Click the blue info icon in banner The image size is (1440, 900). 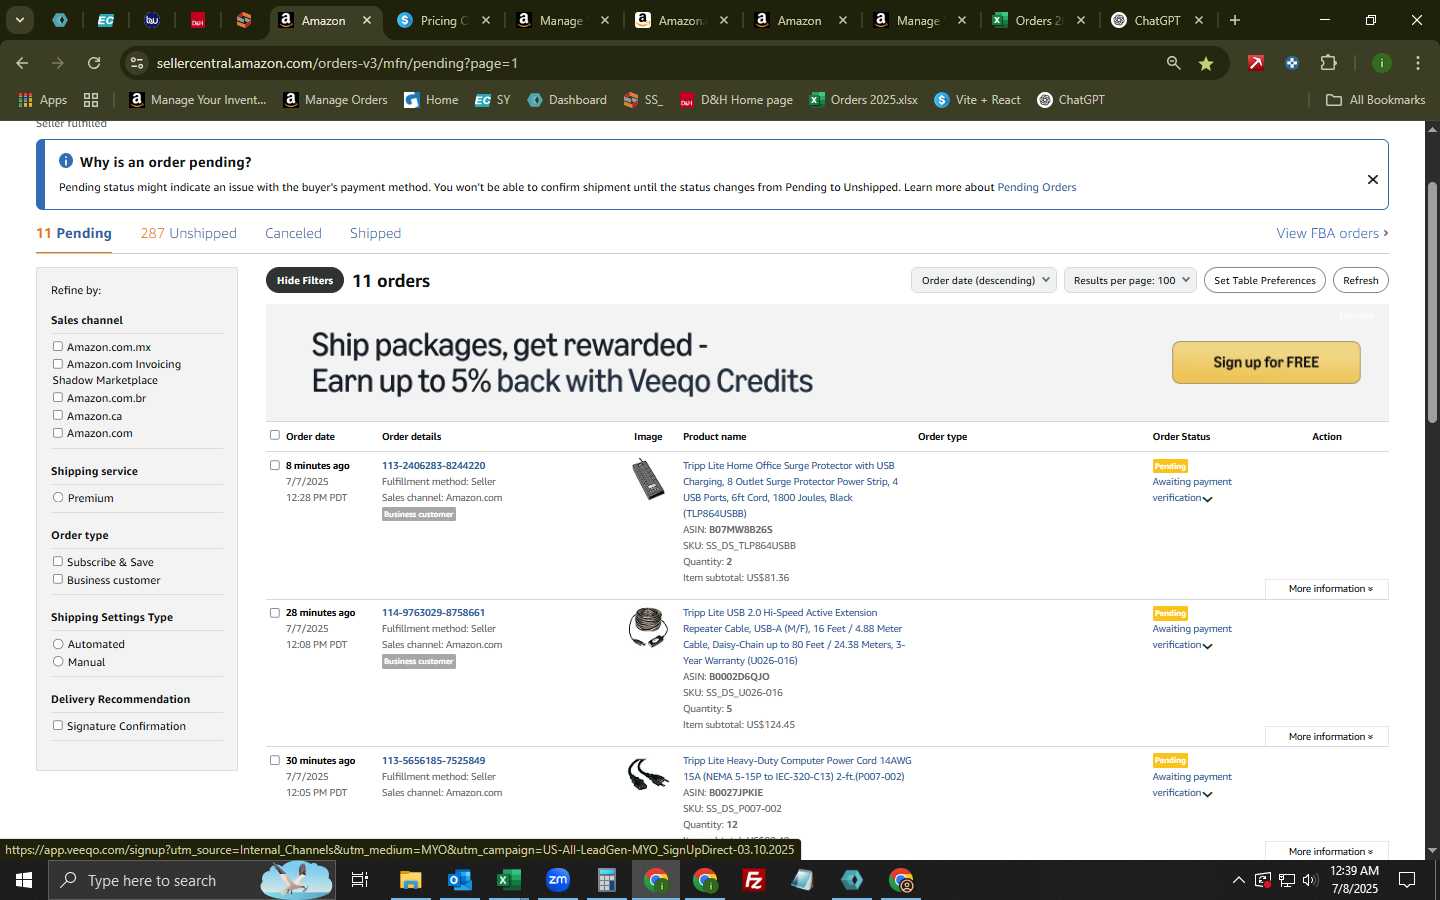click(66, 161)
